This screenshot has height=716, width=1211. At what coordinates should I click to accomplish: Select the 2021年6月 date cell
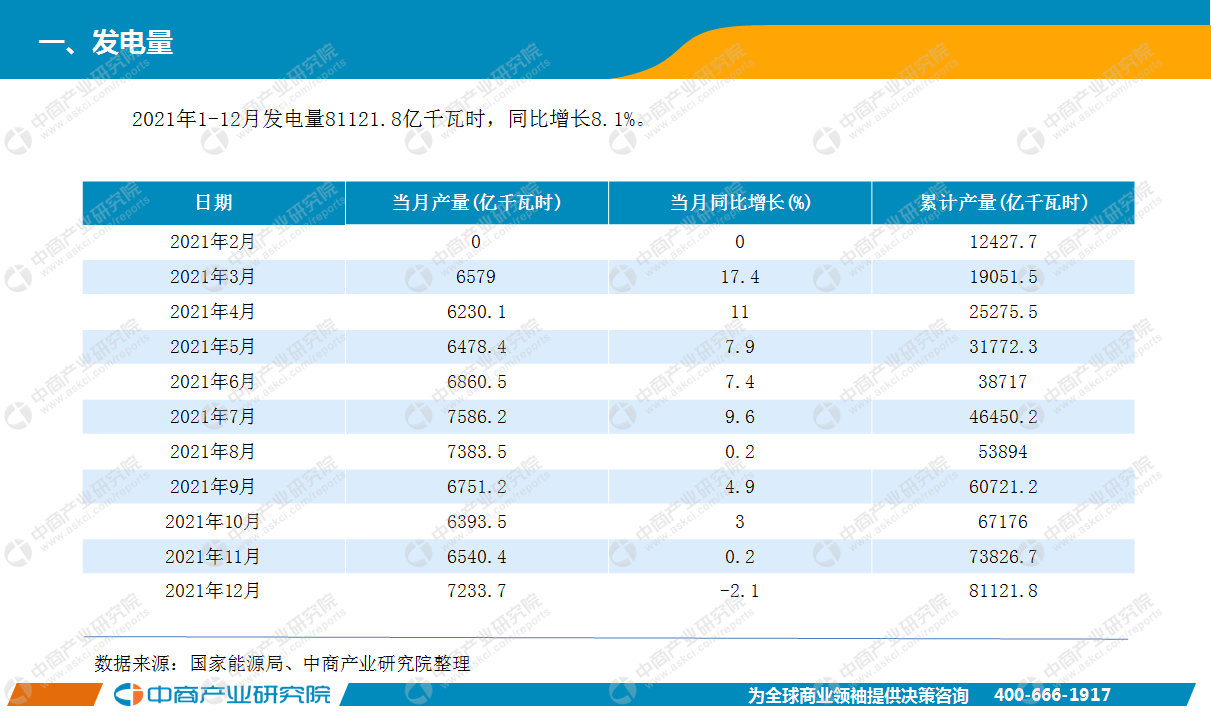point(213,382)
